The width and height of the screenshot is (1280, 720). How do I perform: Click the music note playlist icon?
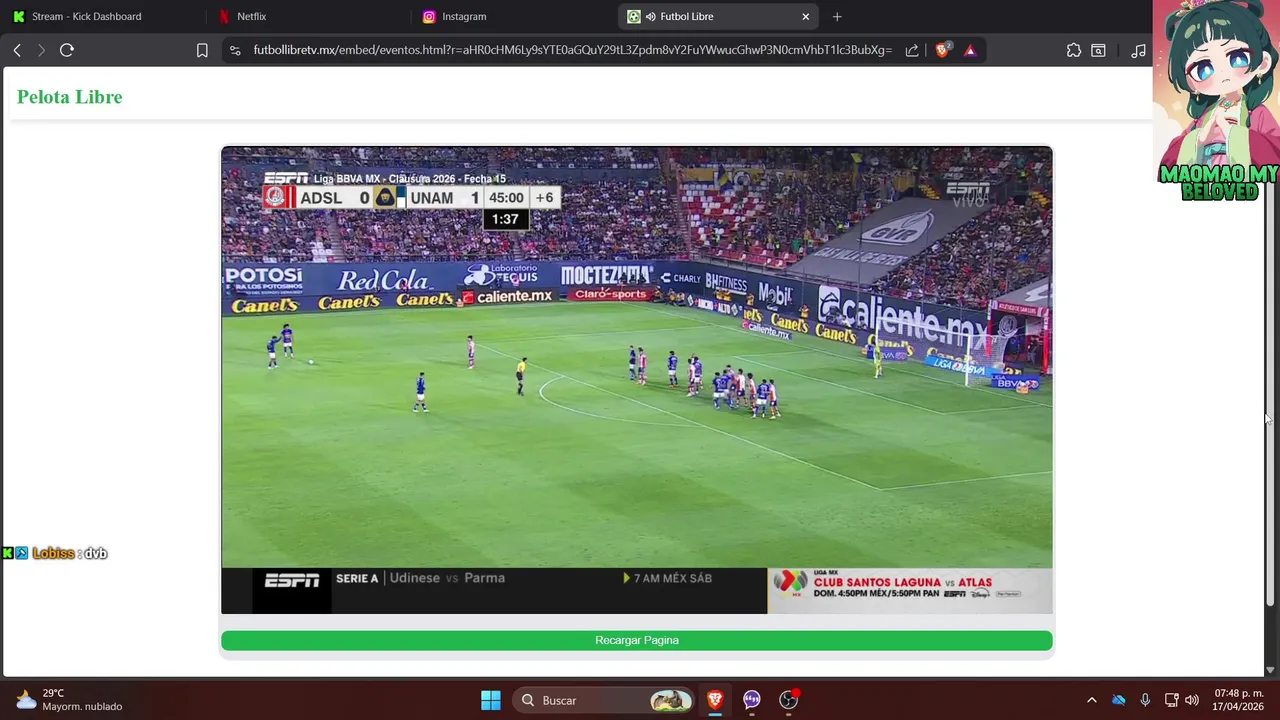click(x=1138, y=50)
